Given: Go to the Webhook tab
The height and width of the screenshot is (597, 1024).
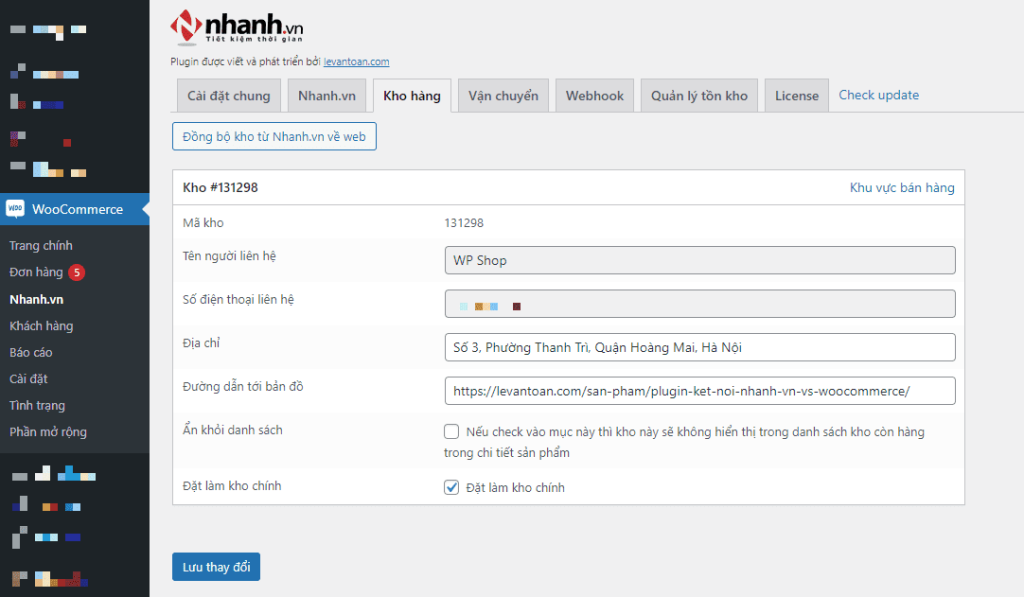Looking at the screenshot, I should click(x=594, y=96).
